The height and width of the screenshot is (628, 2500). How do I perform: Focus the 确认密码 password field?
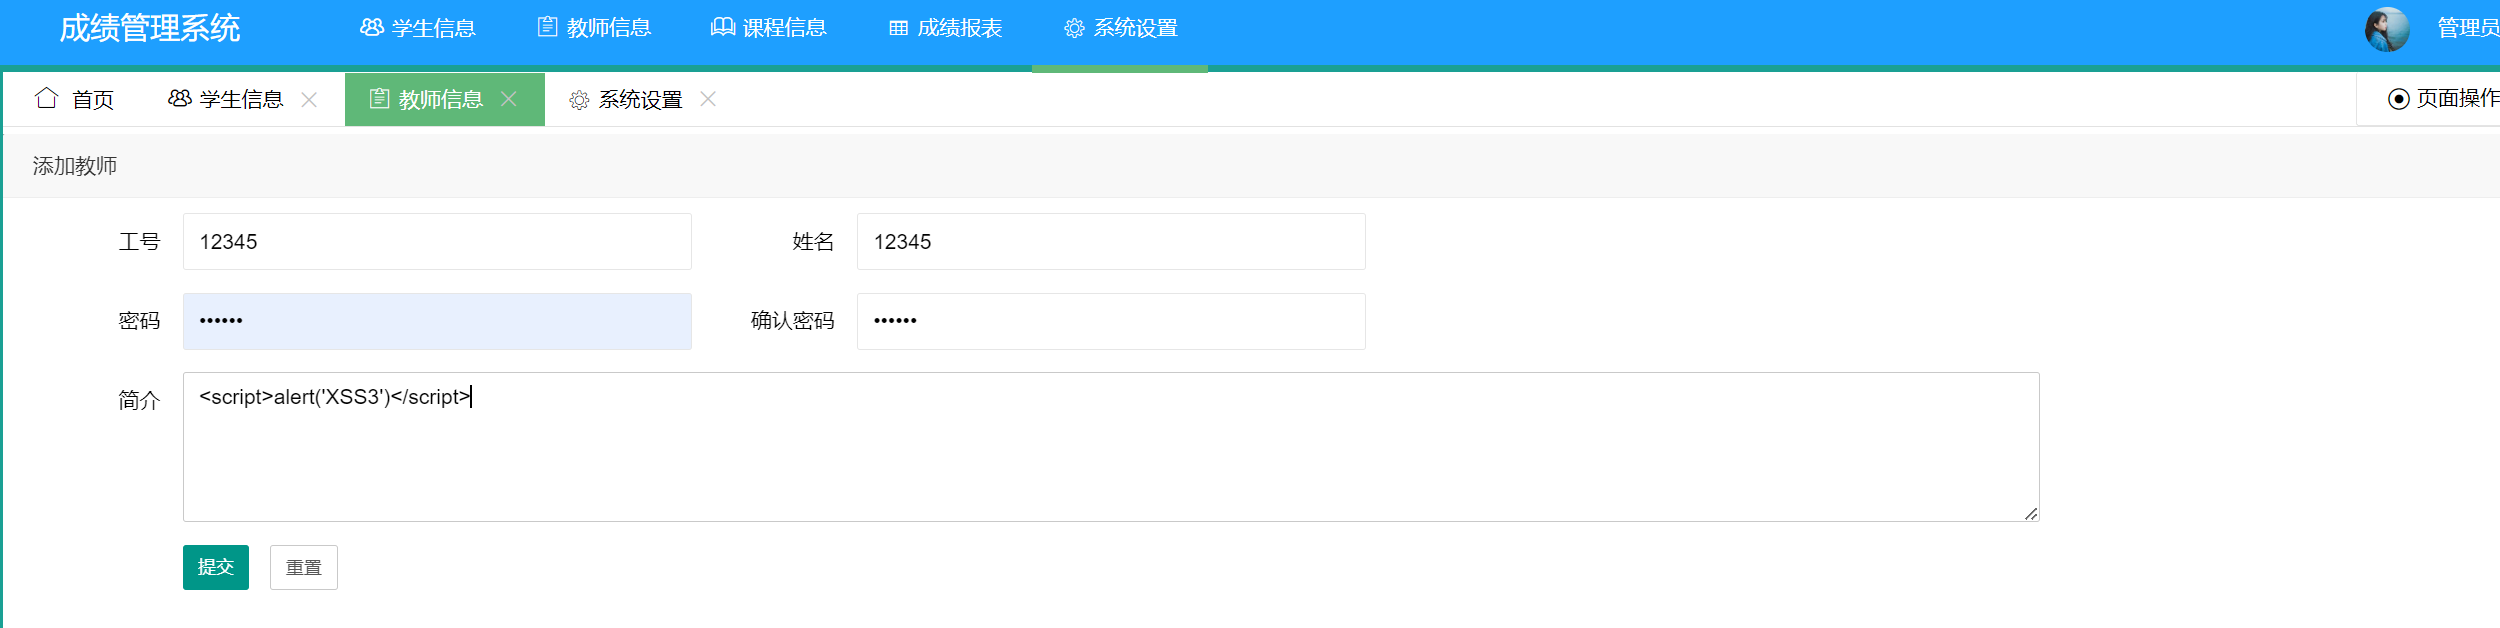tap(1111, 321)
